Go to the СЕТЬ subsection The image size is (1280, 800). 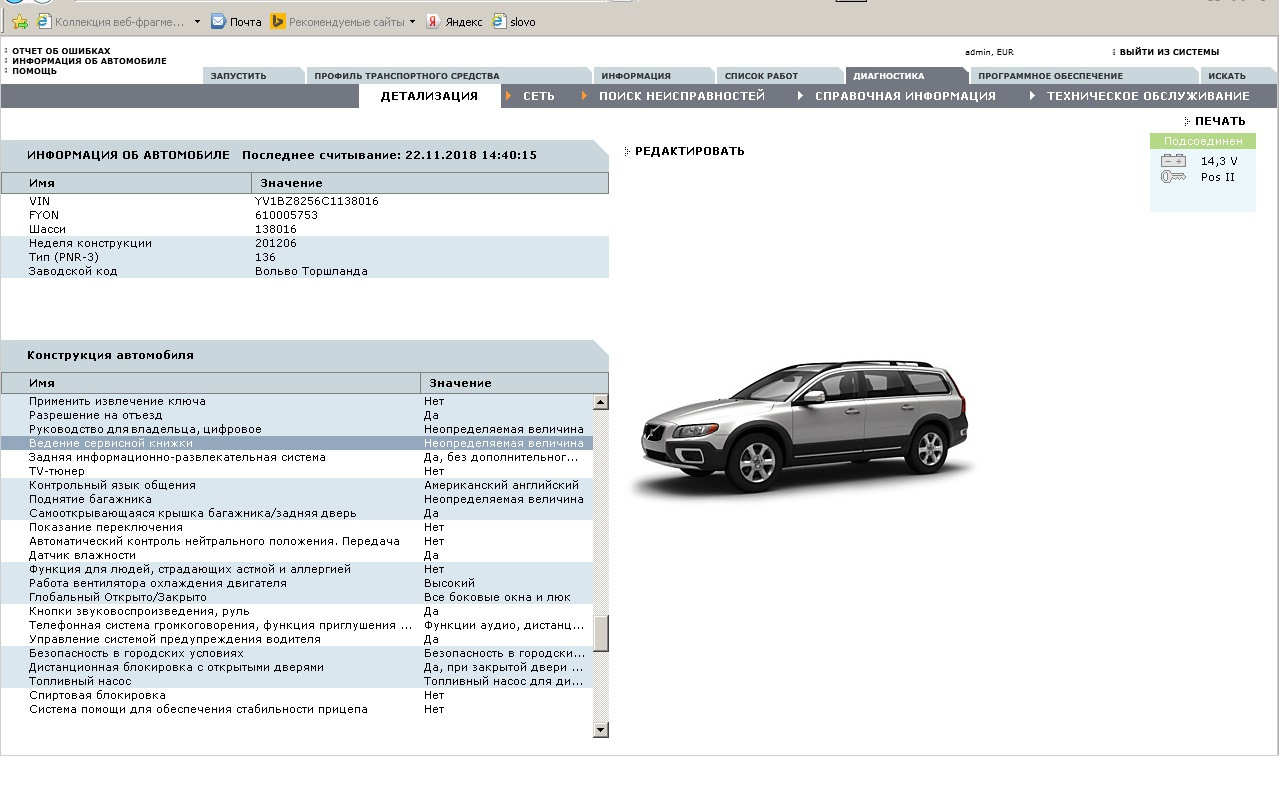tap(538, 96)
